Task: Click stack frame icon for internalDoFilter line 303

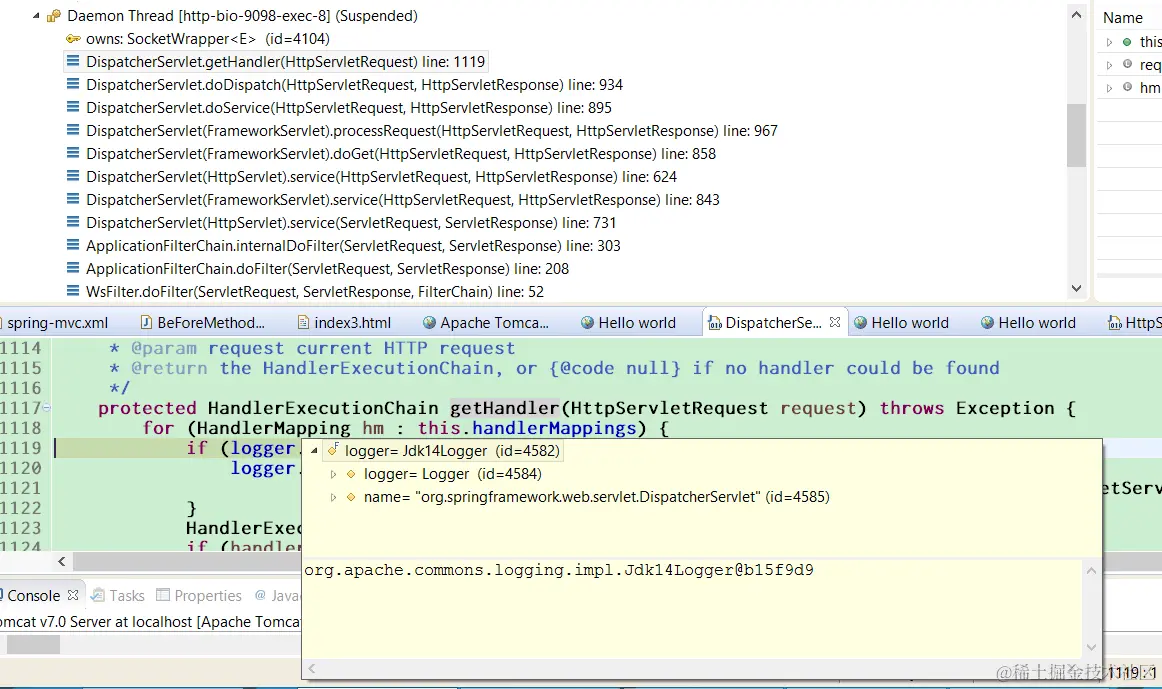Action: (73, 245)
